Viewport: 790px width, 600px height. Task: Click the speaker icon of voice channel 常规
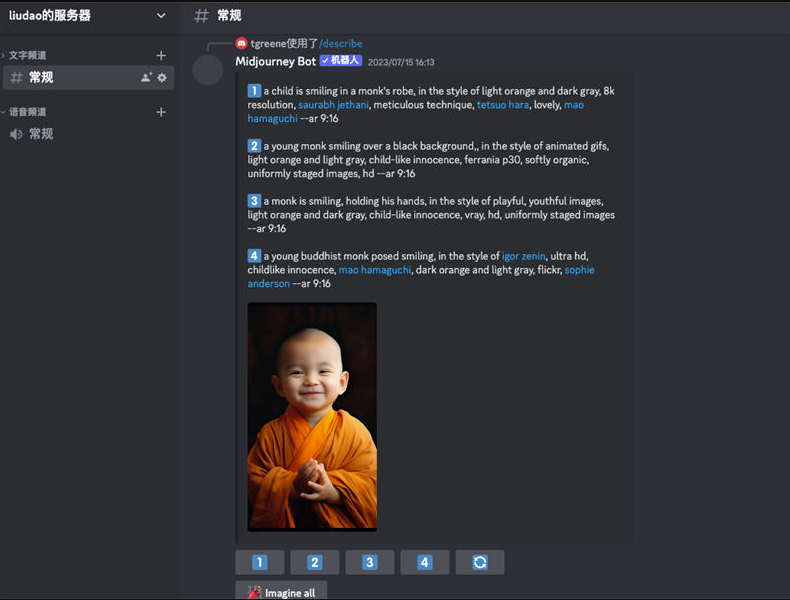(16, 134)
